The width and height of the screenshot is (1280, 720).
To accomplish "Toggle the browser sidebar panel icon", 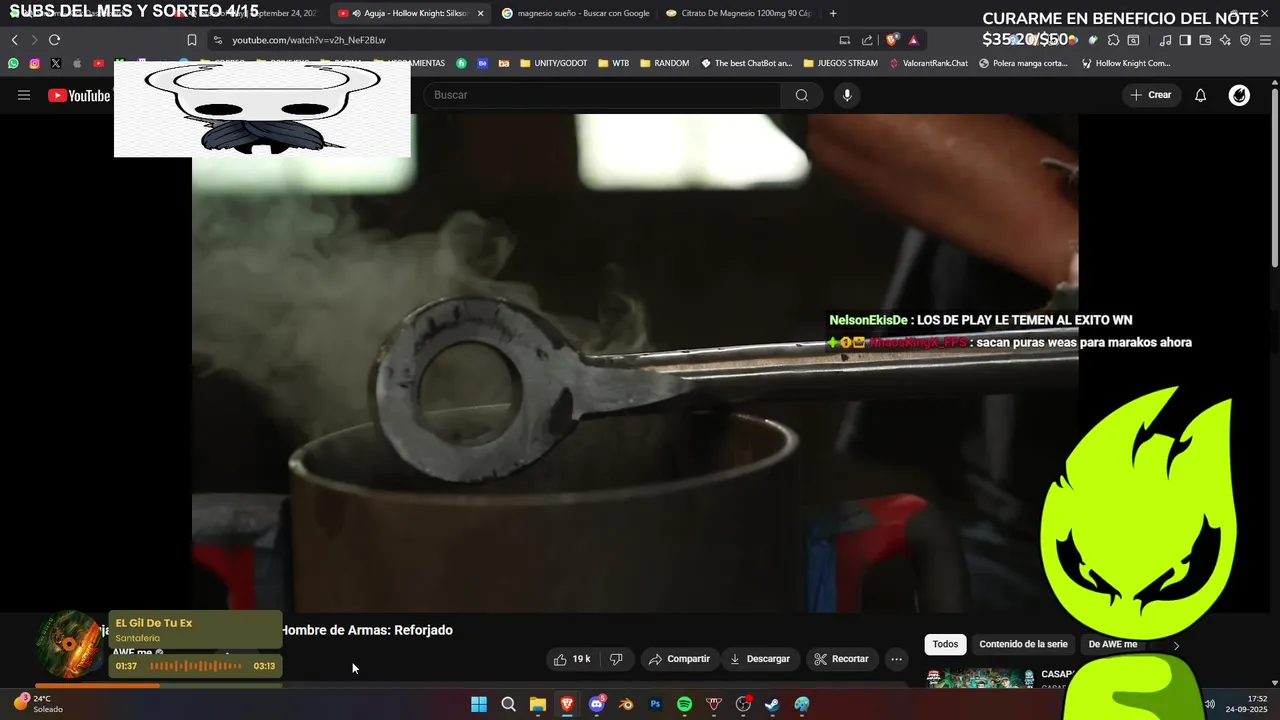I will pyautogui.click(x=1185, y=40).
